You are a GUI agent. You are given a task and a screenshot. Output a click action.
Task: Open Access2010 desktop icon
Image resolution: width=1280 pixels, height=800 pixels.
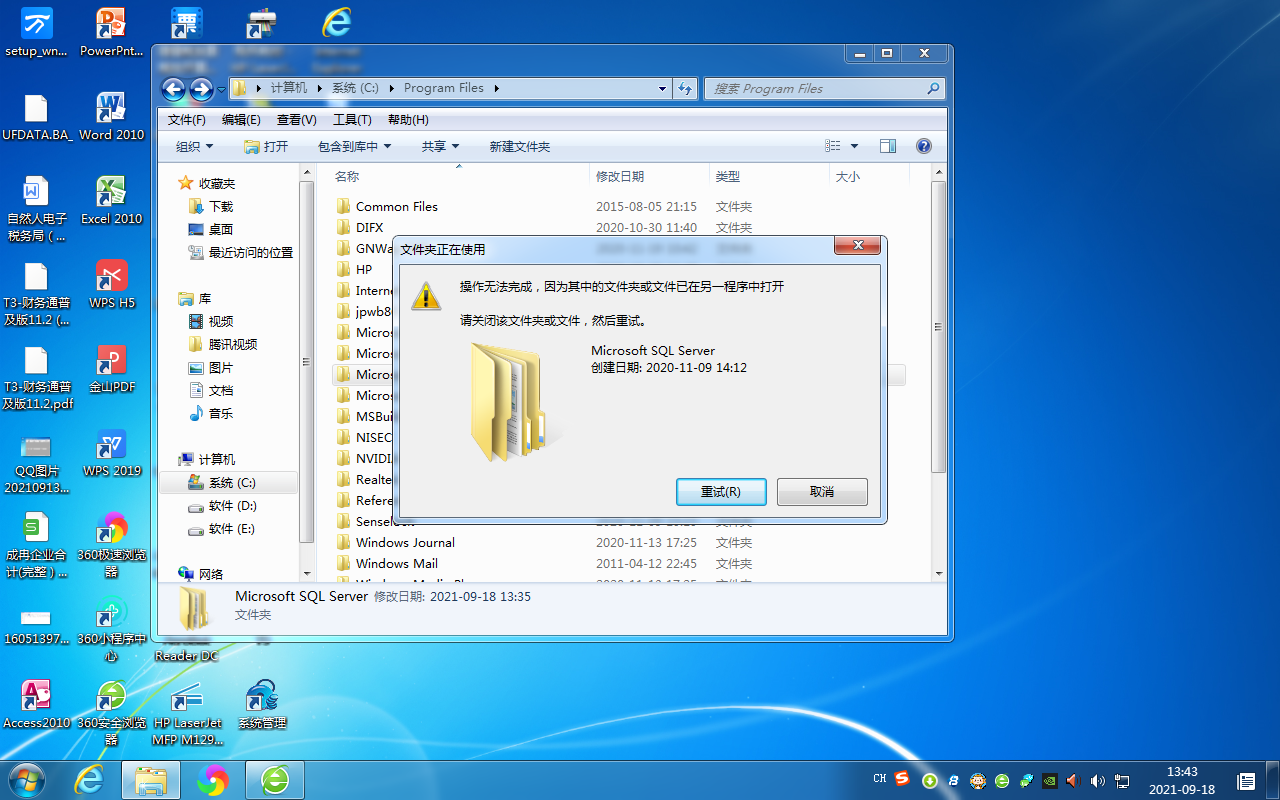click(36, 704)
